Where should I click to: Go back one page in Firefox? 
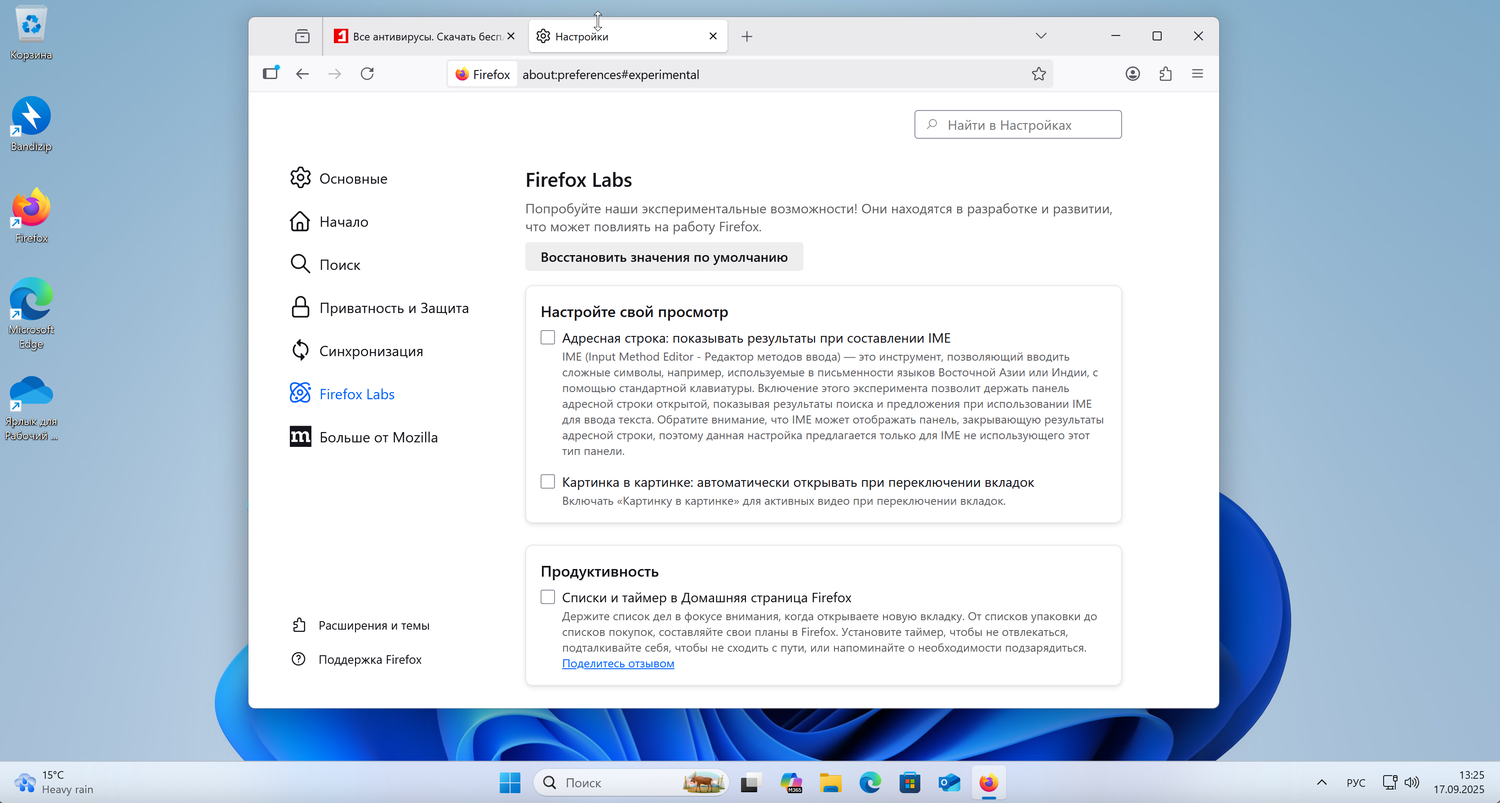tap(303, 74)
